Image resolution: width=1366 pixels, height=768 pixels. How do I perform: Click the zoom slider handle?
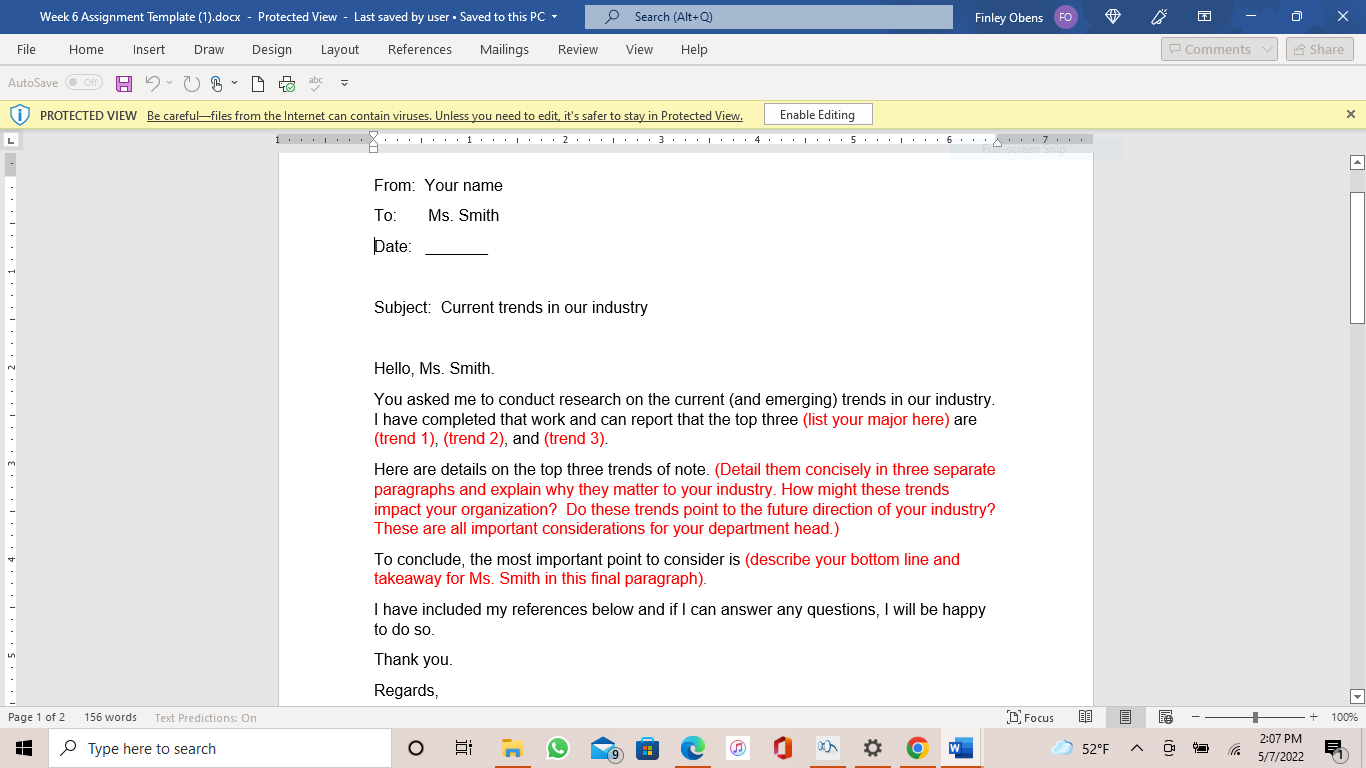(1255, 717)
